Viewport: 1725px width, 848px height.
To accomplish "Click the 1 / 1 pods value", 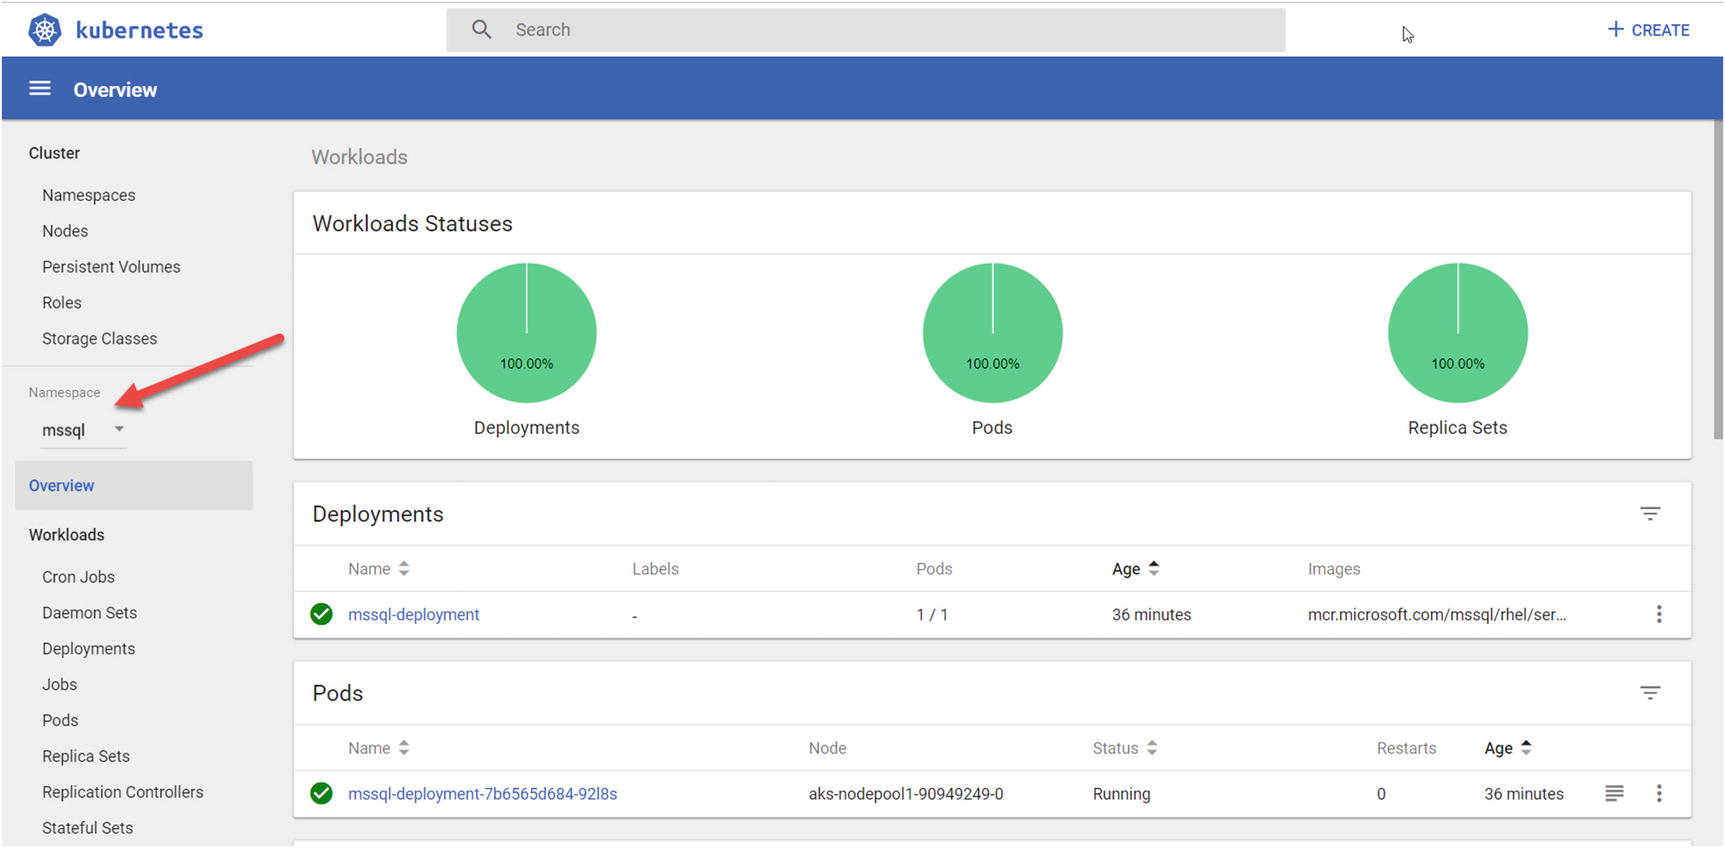I will point(932,615).
